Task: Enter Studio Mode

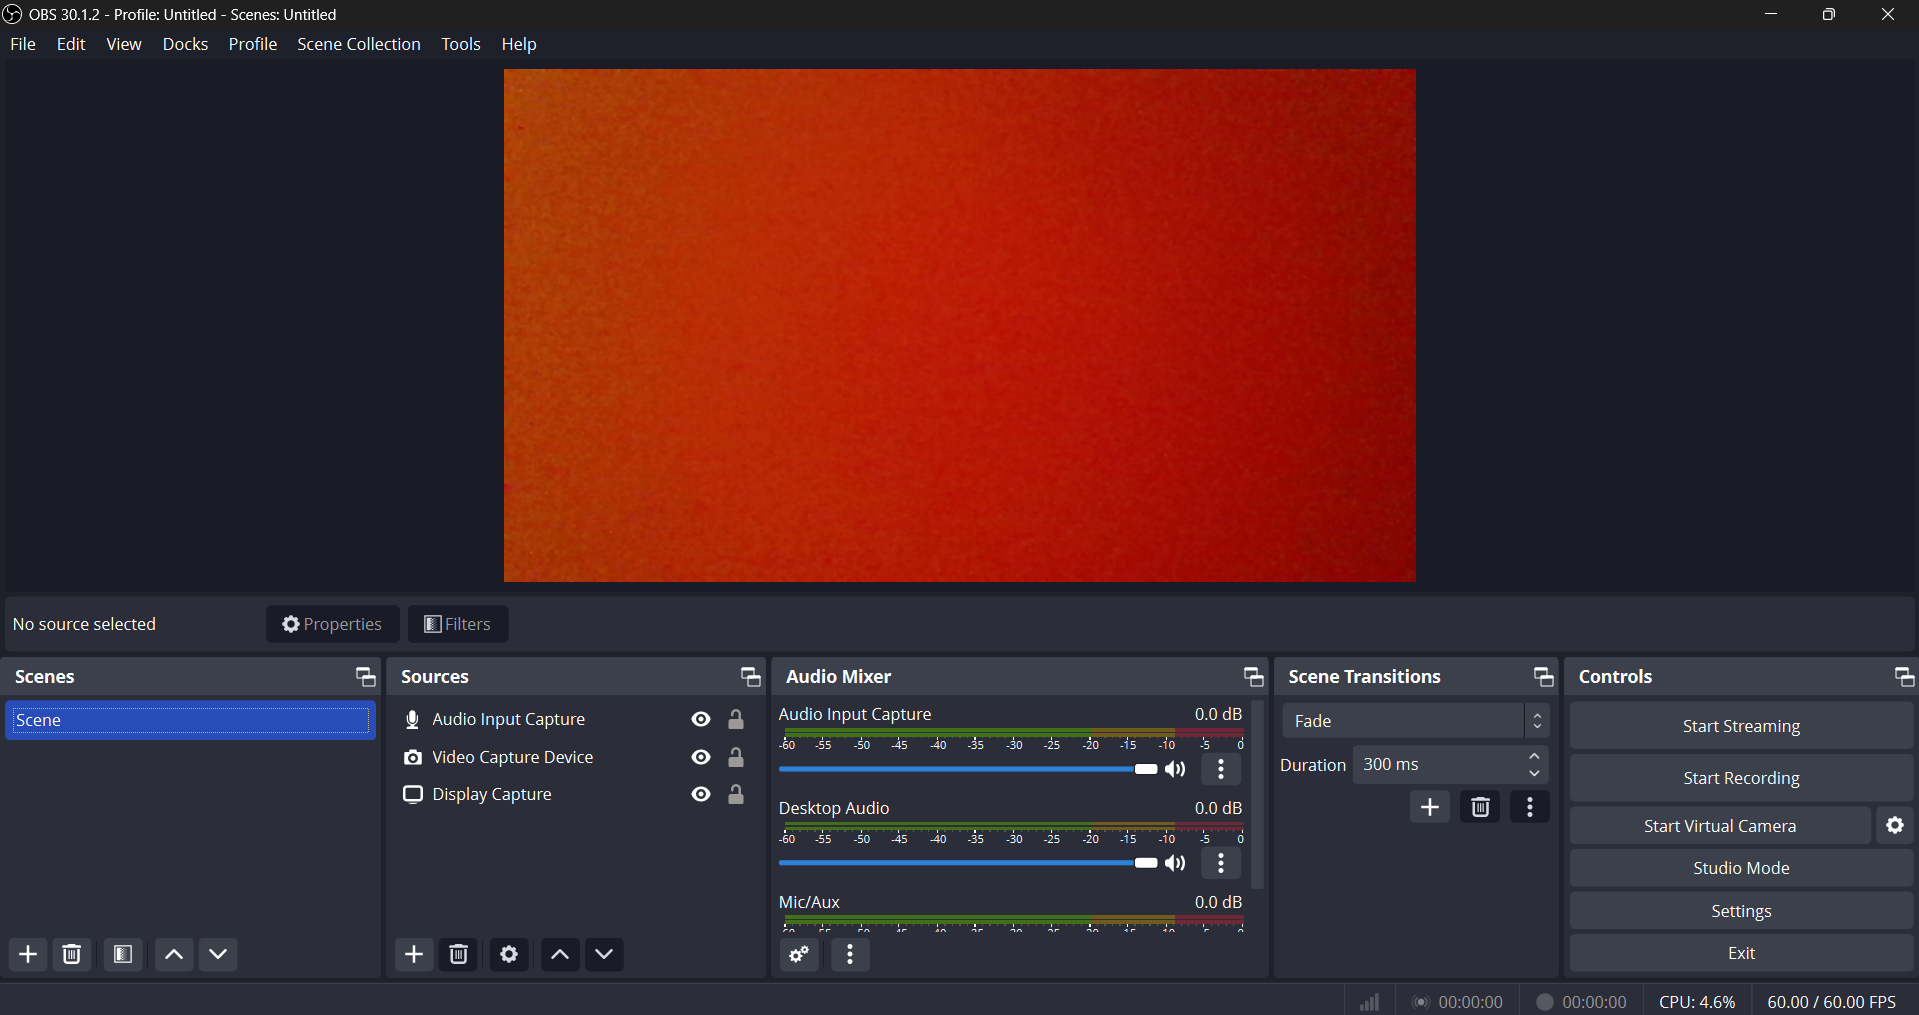Action: coord(1740,868)
